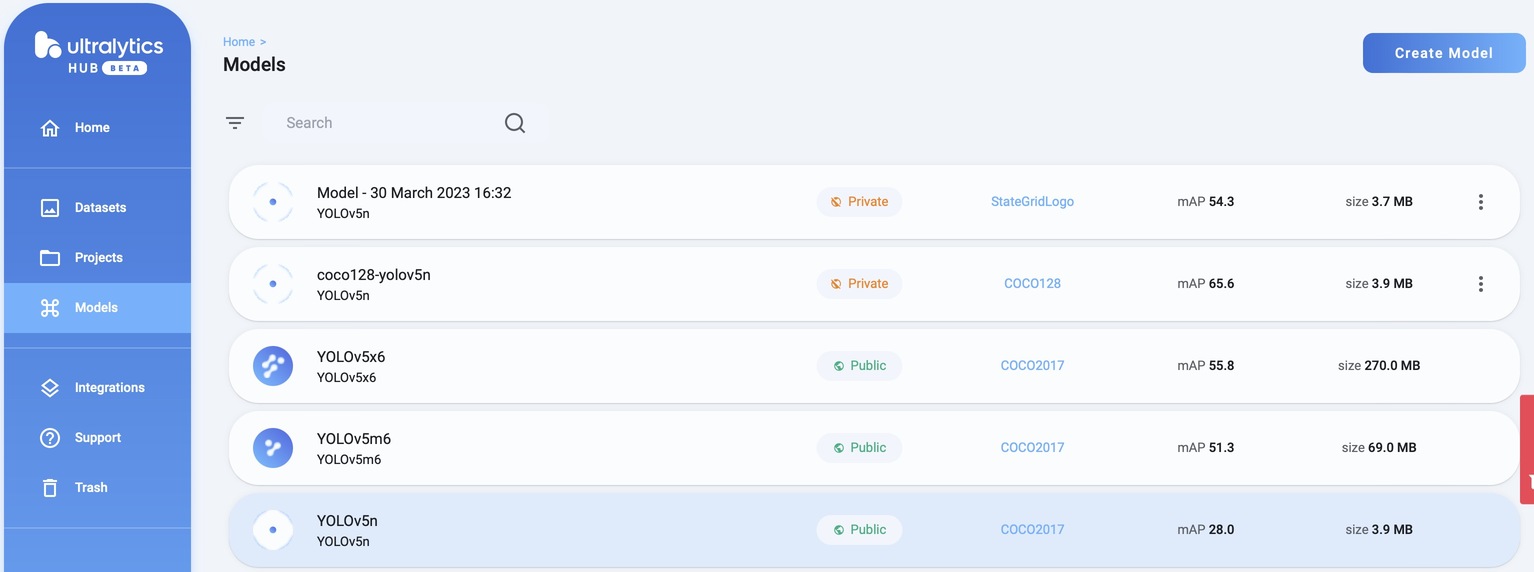Click the Ultralytics HUB logo

click(98, 54)
